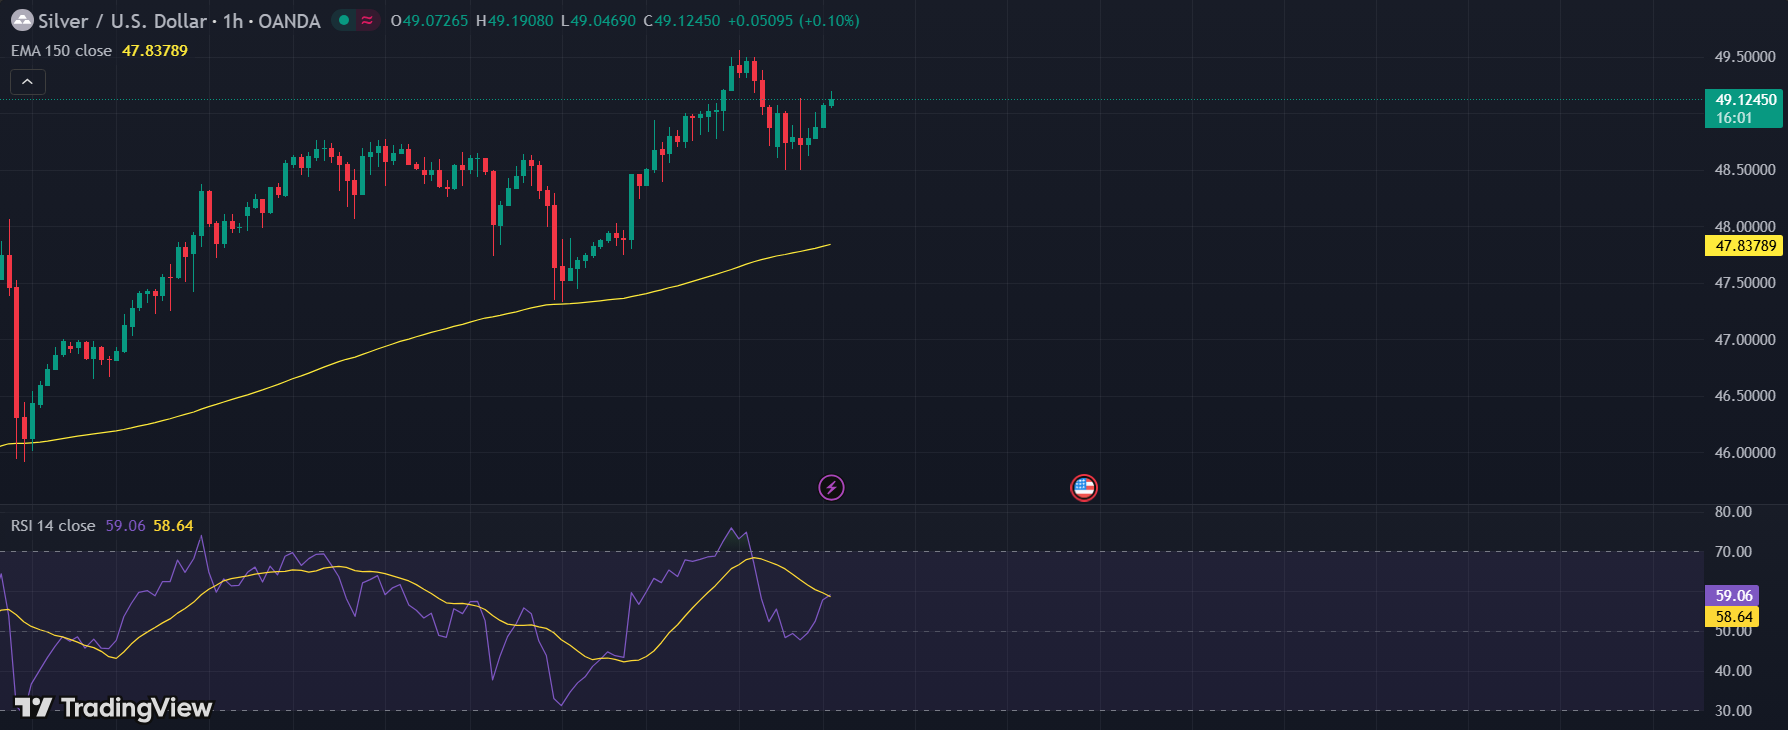The height and width of the screenshot is (730, 1788).
Task: Open the purple lightning bolt event marker
Action: [831, 487]
